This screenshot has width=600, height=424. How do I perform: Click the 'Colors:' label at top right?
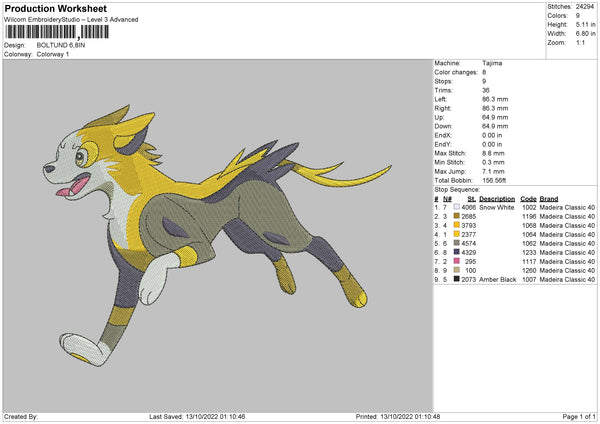coord(557,16)
